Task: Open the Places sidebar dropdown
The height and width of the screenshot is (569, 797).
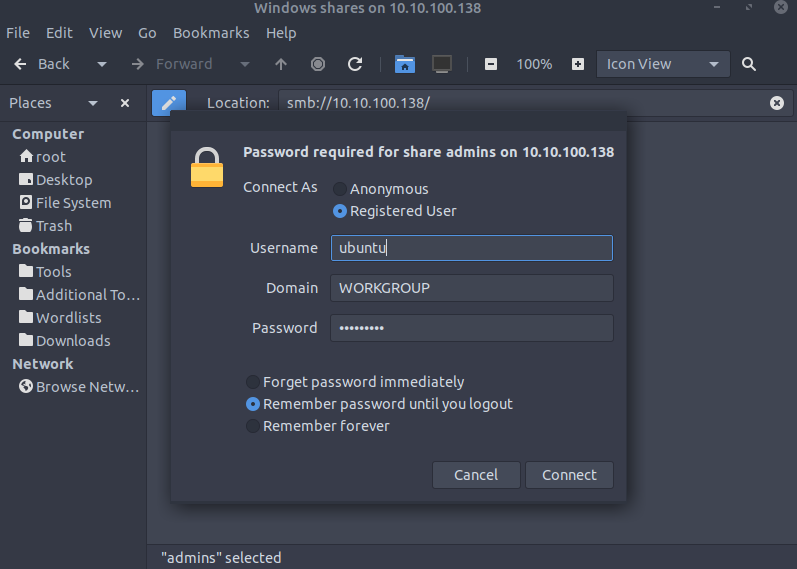Action: (93, 103)
